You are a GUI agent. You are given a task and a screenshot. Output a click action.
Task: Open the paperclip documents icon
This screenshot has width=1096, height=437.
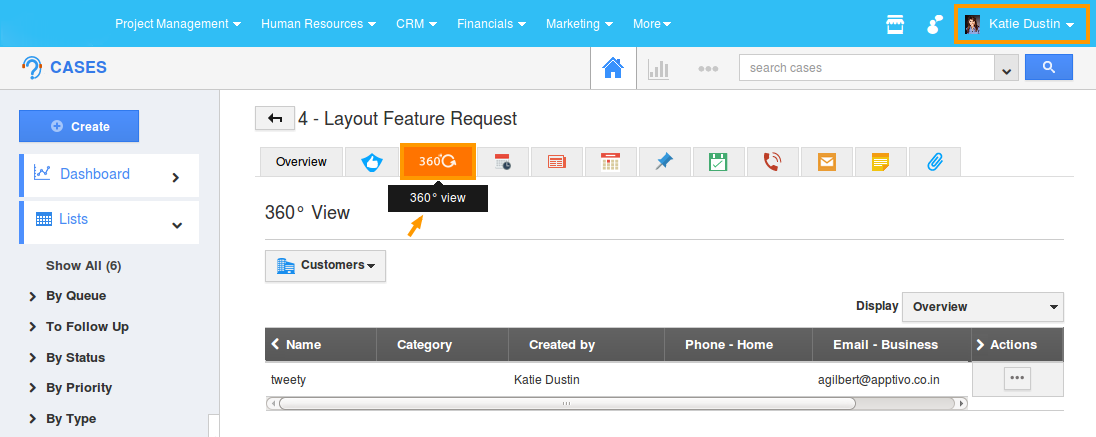point(934,162)
